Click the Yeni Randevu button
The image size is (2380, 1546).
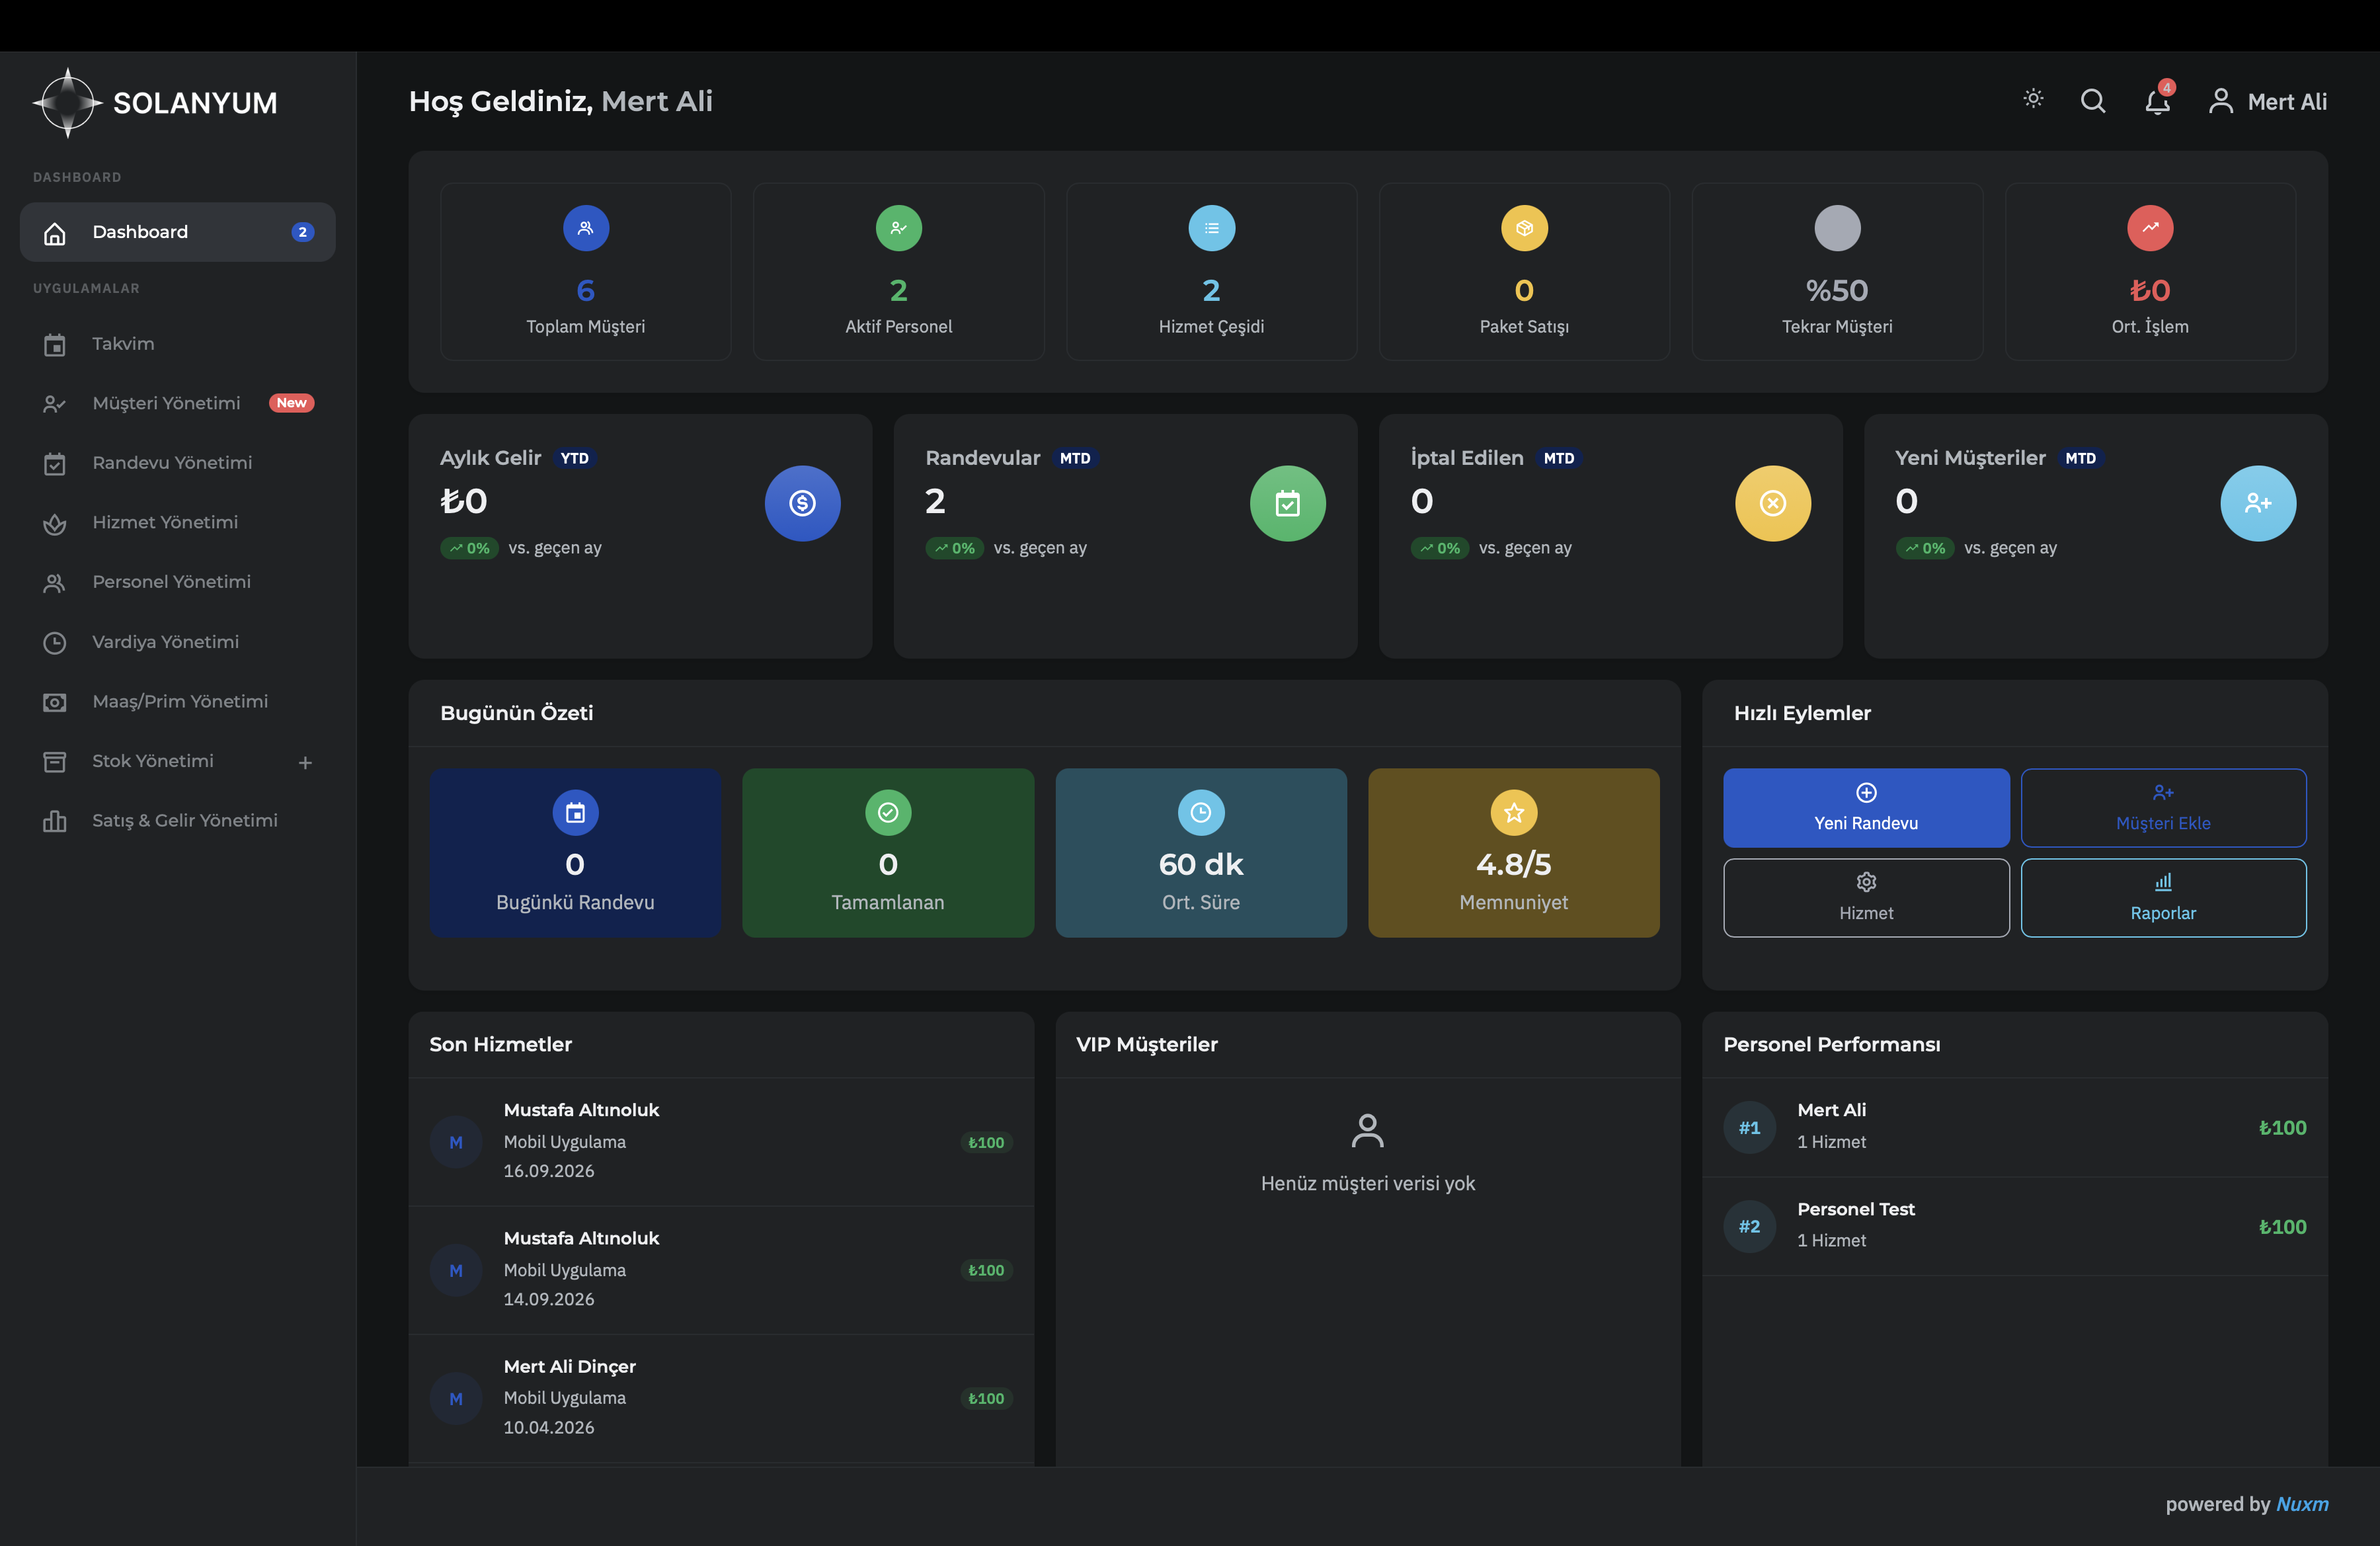tap(1866, 808)
